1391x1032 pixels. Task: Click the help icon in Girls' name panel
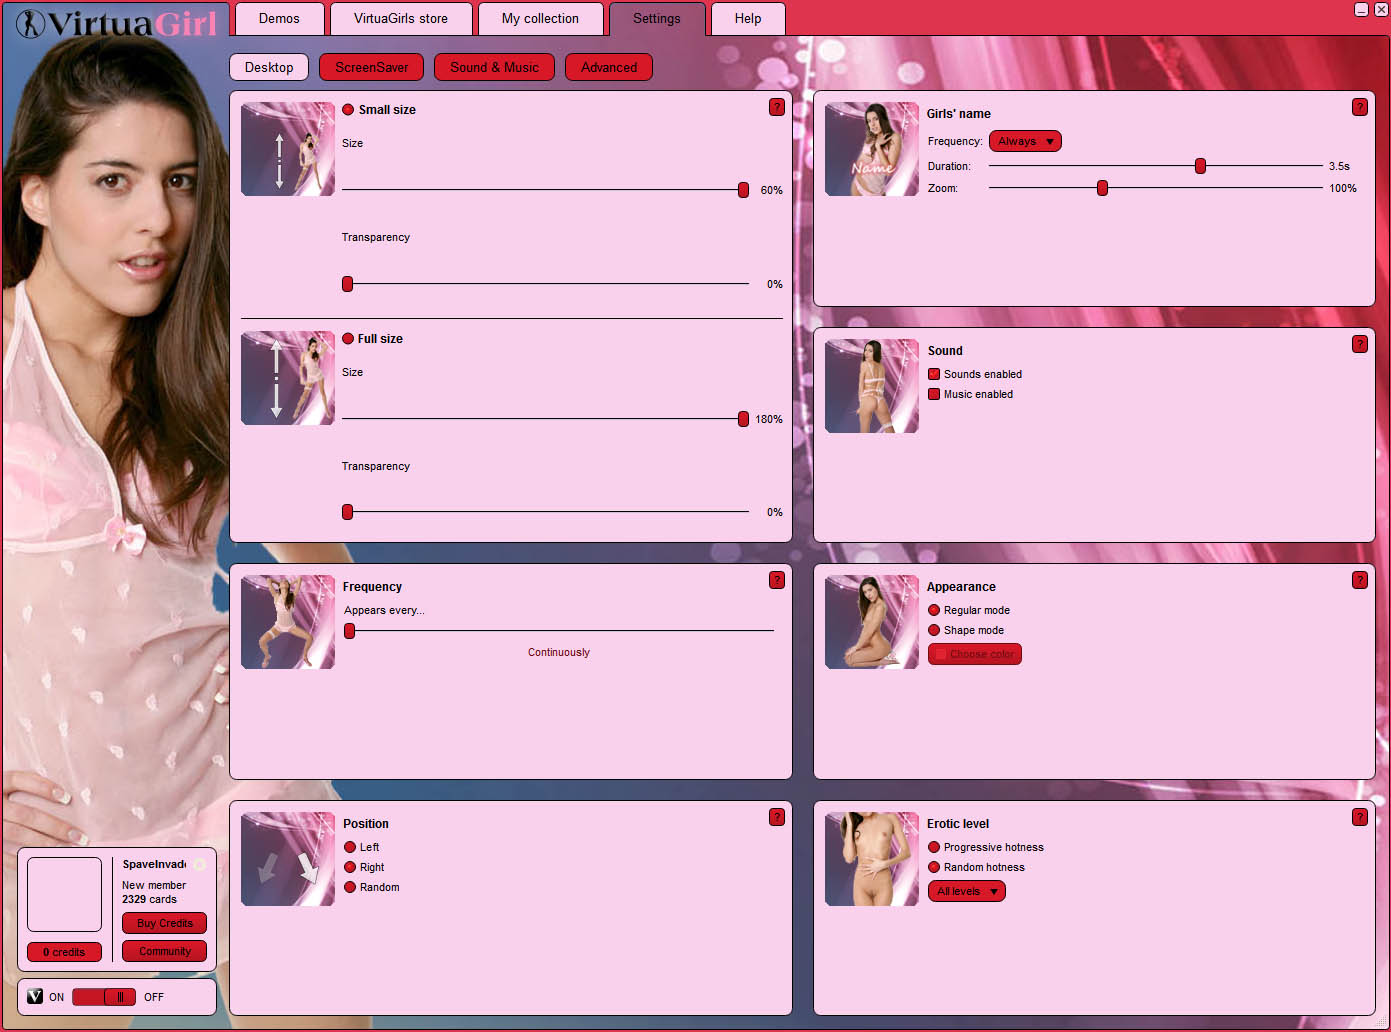1359,107
